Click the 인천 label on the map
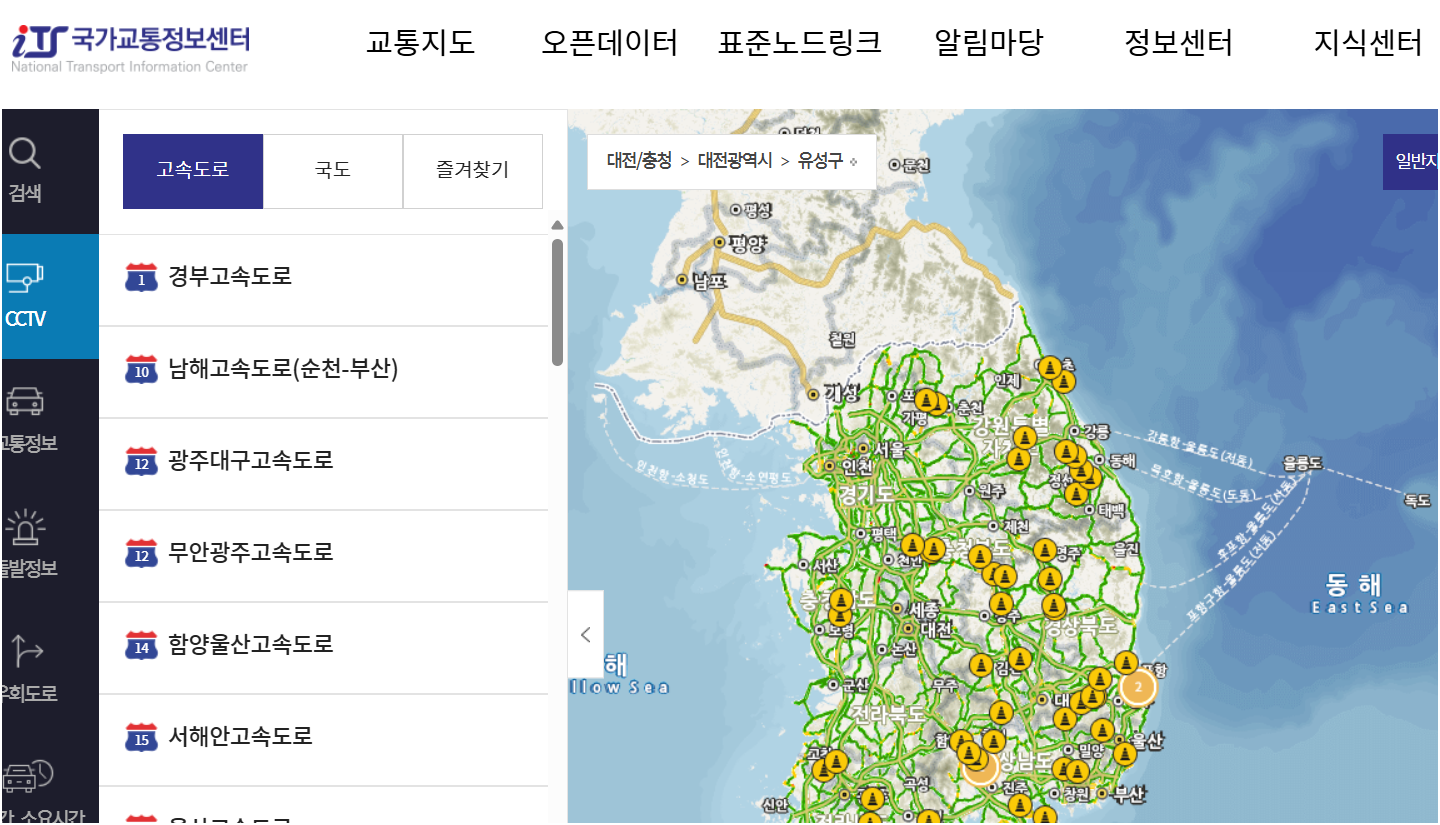1440x825 pixels. pyautogui.click(x=856, y=467)
